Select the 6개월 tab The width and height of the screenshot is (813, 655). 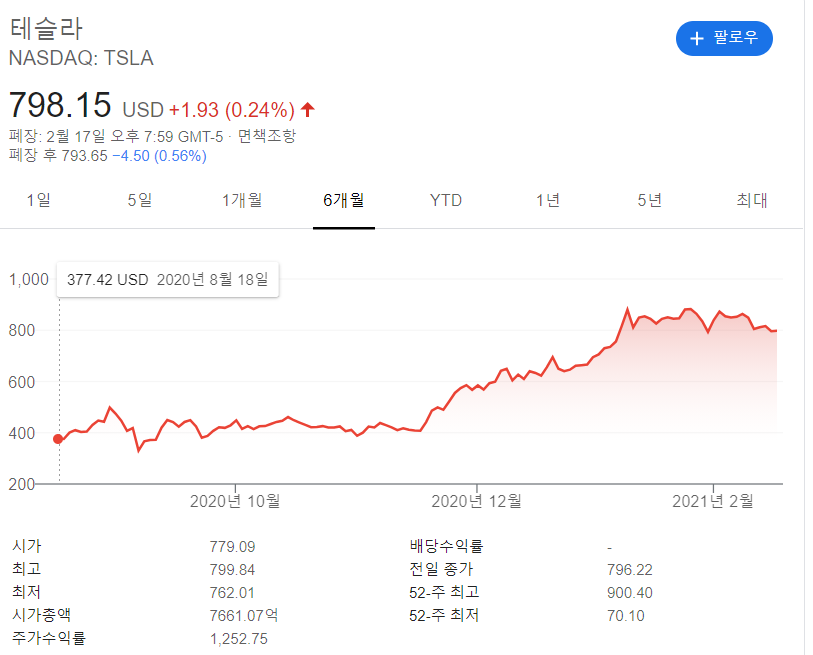(x=343, y=200)
